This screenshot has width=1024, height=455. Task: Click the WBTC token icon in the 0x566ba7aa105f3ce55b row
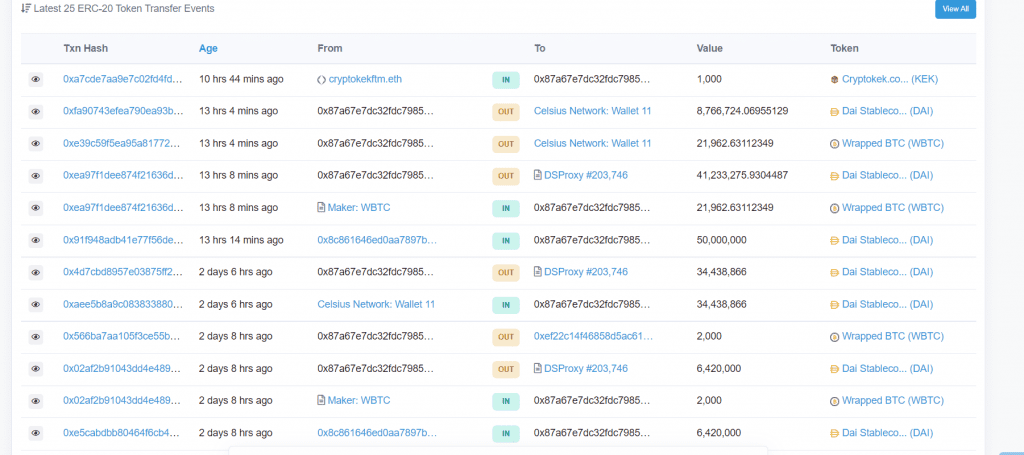tap(835, 337)
